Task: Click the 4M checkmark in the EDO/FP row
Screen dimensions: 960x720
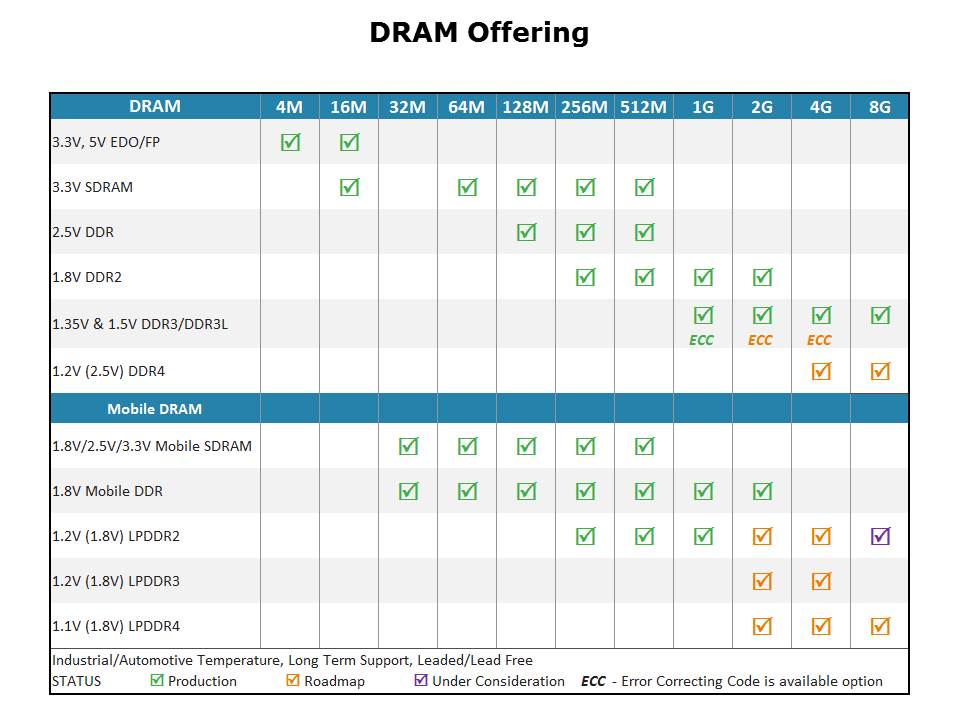Action: (290, 142)
